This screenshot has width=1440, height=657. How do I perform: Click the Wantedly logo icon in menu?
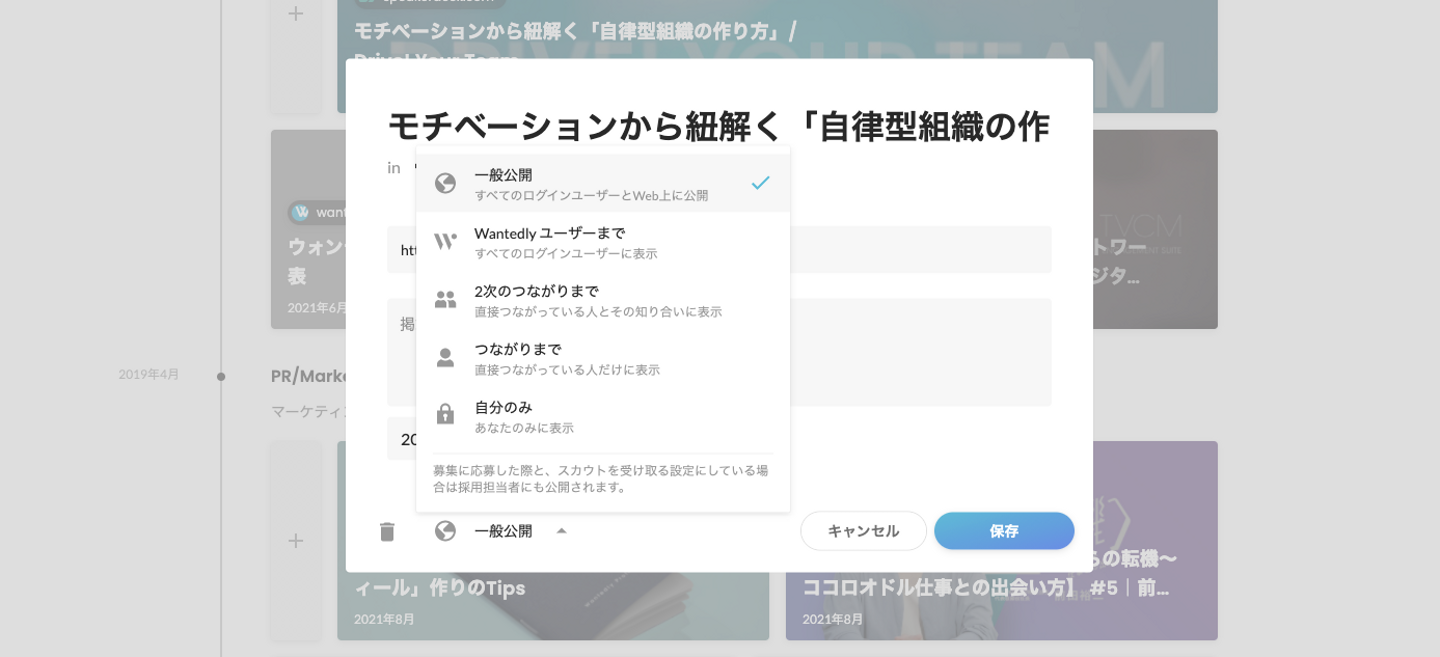[x=445, y=241]
